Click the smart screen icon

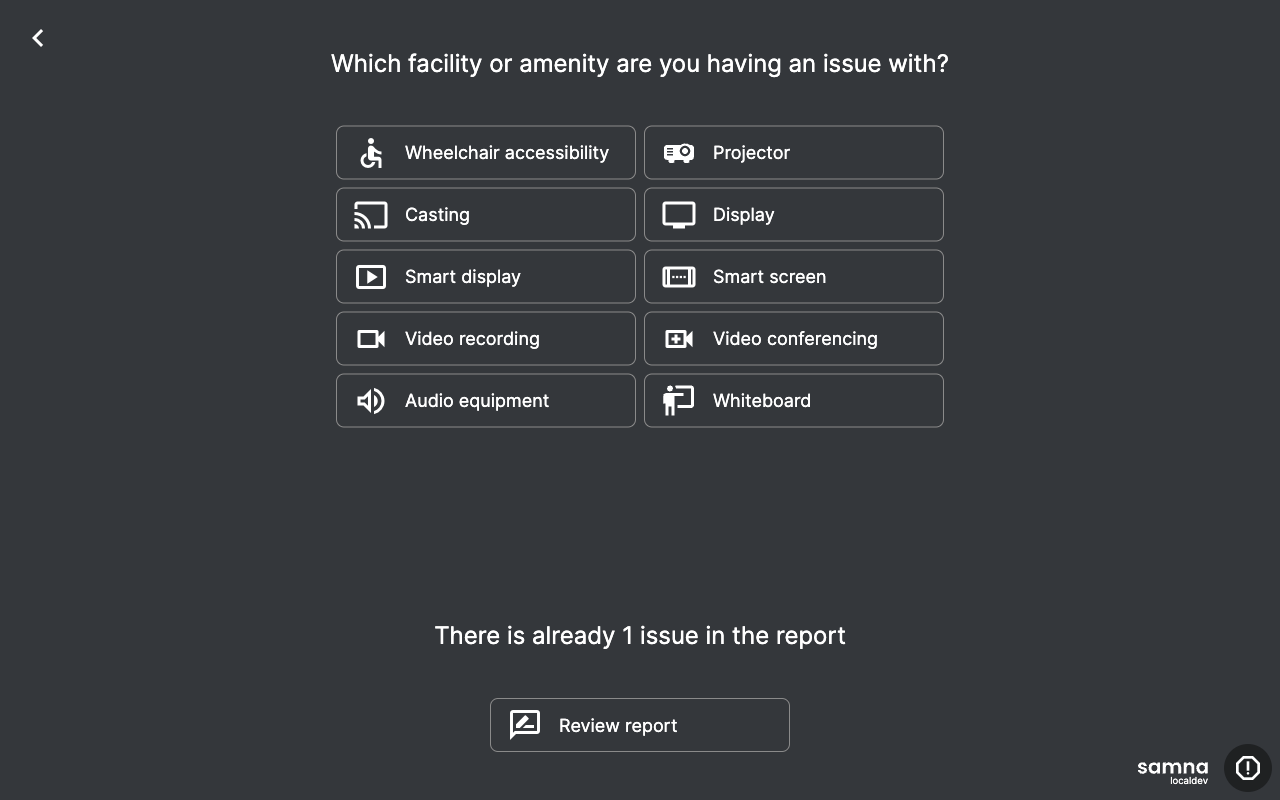(x=679, y=277)
